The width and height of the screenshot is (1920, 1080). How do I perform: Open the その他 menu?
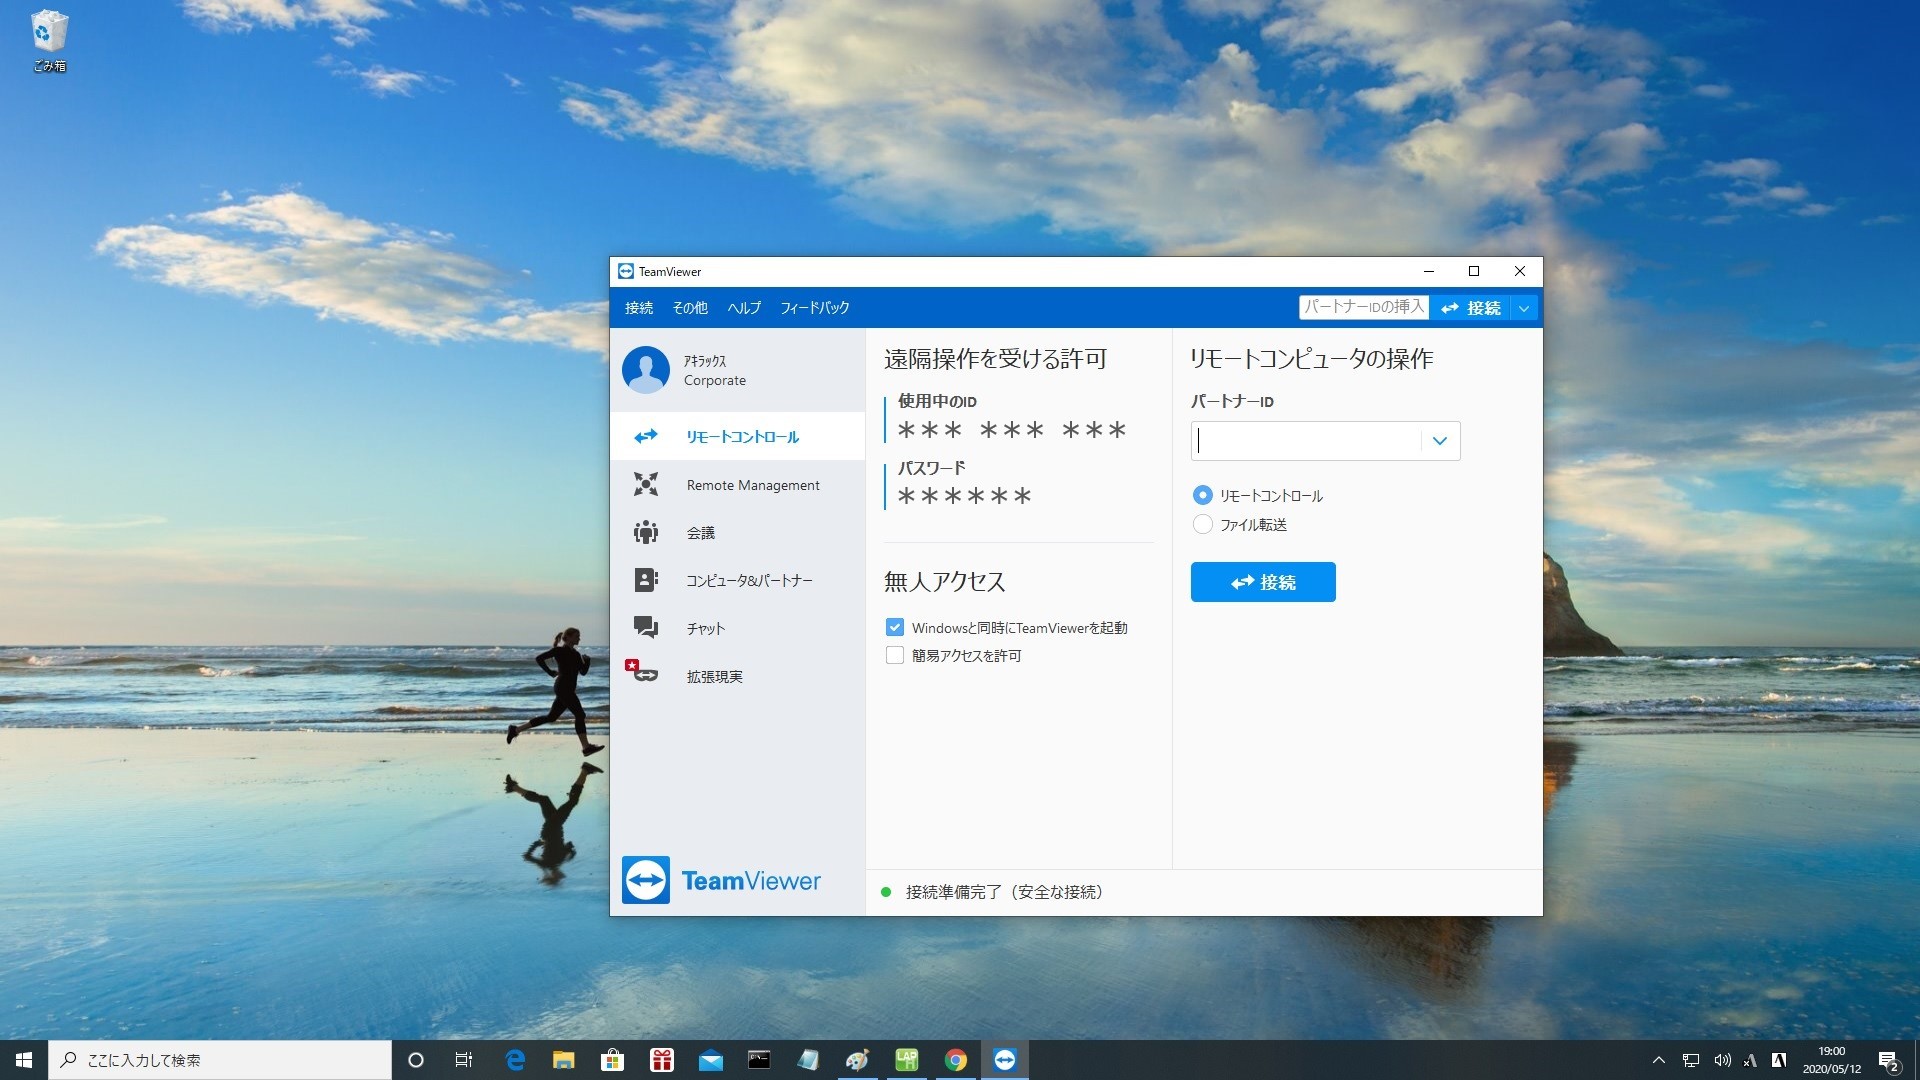pyautogui.click(x=690, y=308)
